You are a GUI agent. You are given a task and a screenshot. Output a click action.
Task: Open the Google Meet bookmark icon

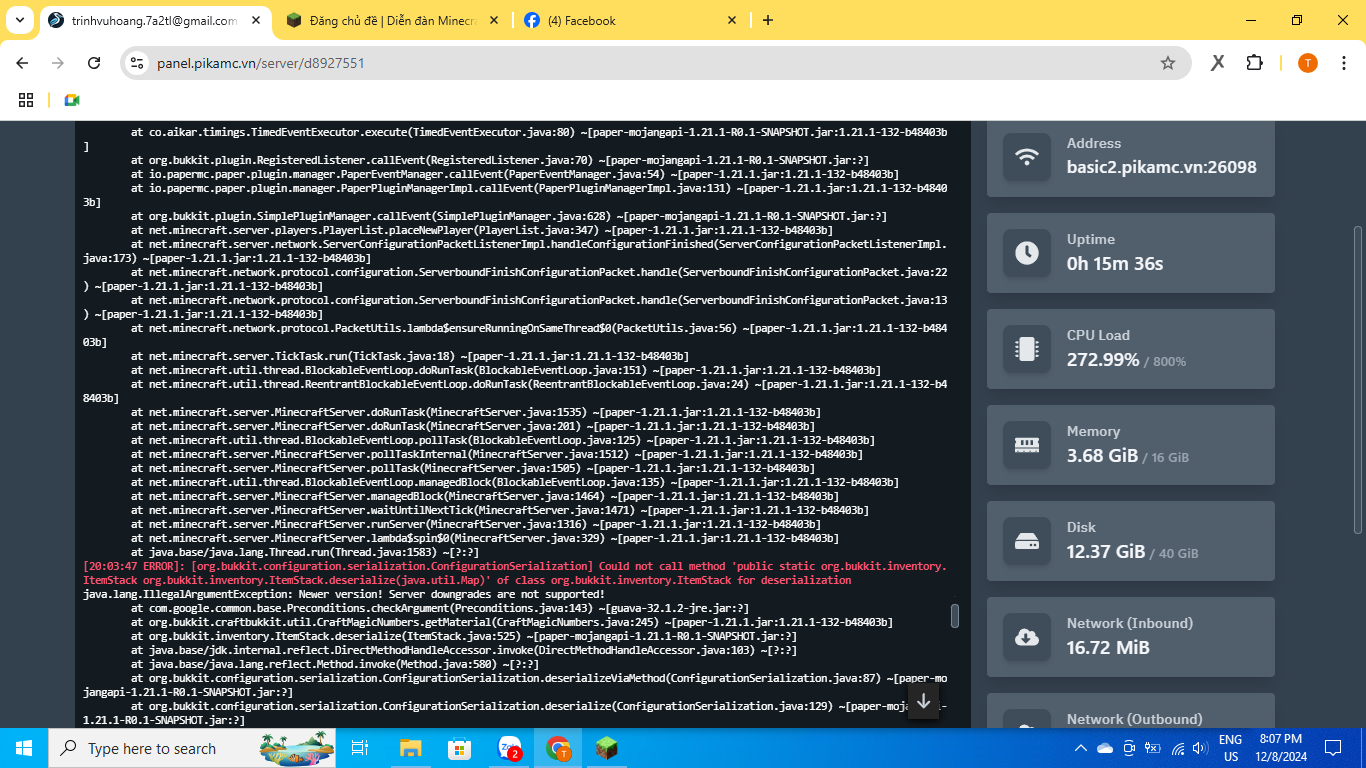point(71,100)
